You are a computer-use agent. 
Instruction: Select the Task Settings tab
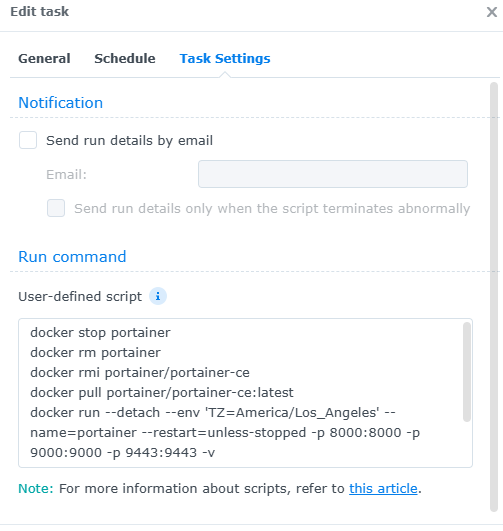(225, 59)
